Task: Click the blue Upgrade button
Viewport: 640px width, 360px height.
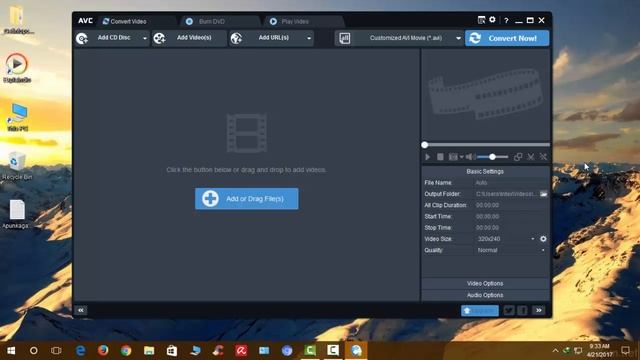Action: click(x=480, y=311)
